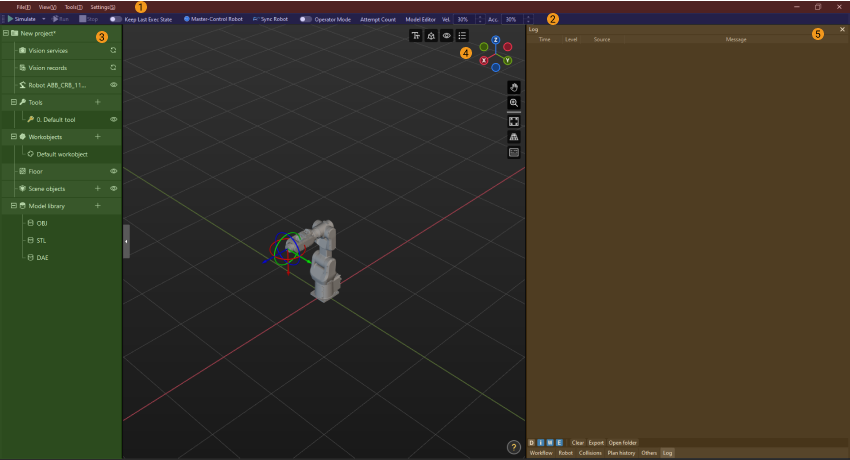Click the Simulate play icon
850x460 pixels.
point(10,19)
